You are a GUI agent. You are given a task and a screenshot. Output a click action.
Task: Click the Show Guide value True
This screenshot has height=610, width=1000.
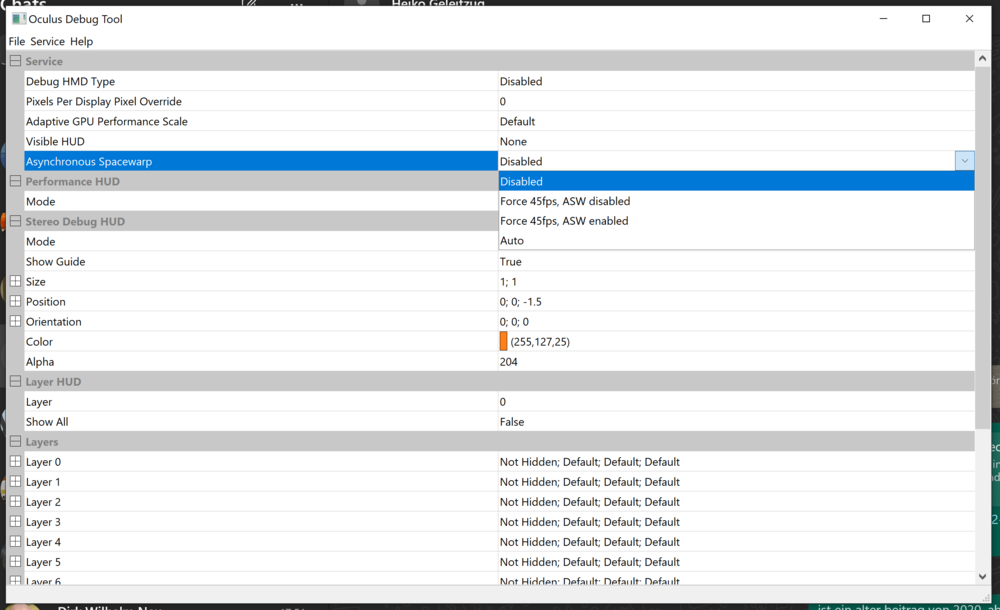(x=511, y=262)
